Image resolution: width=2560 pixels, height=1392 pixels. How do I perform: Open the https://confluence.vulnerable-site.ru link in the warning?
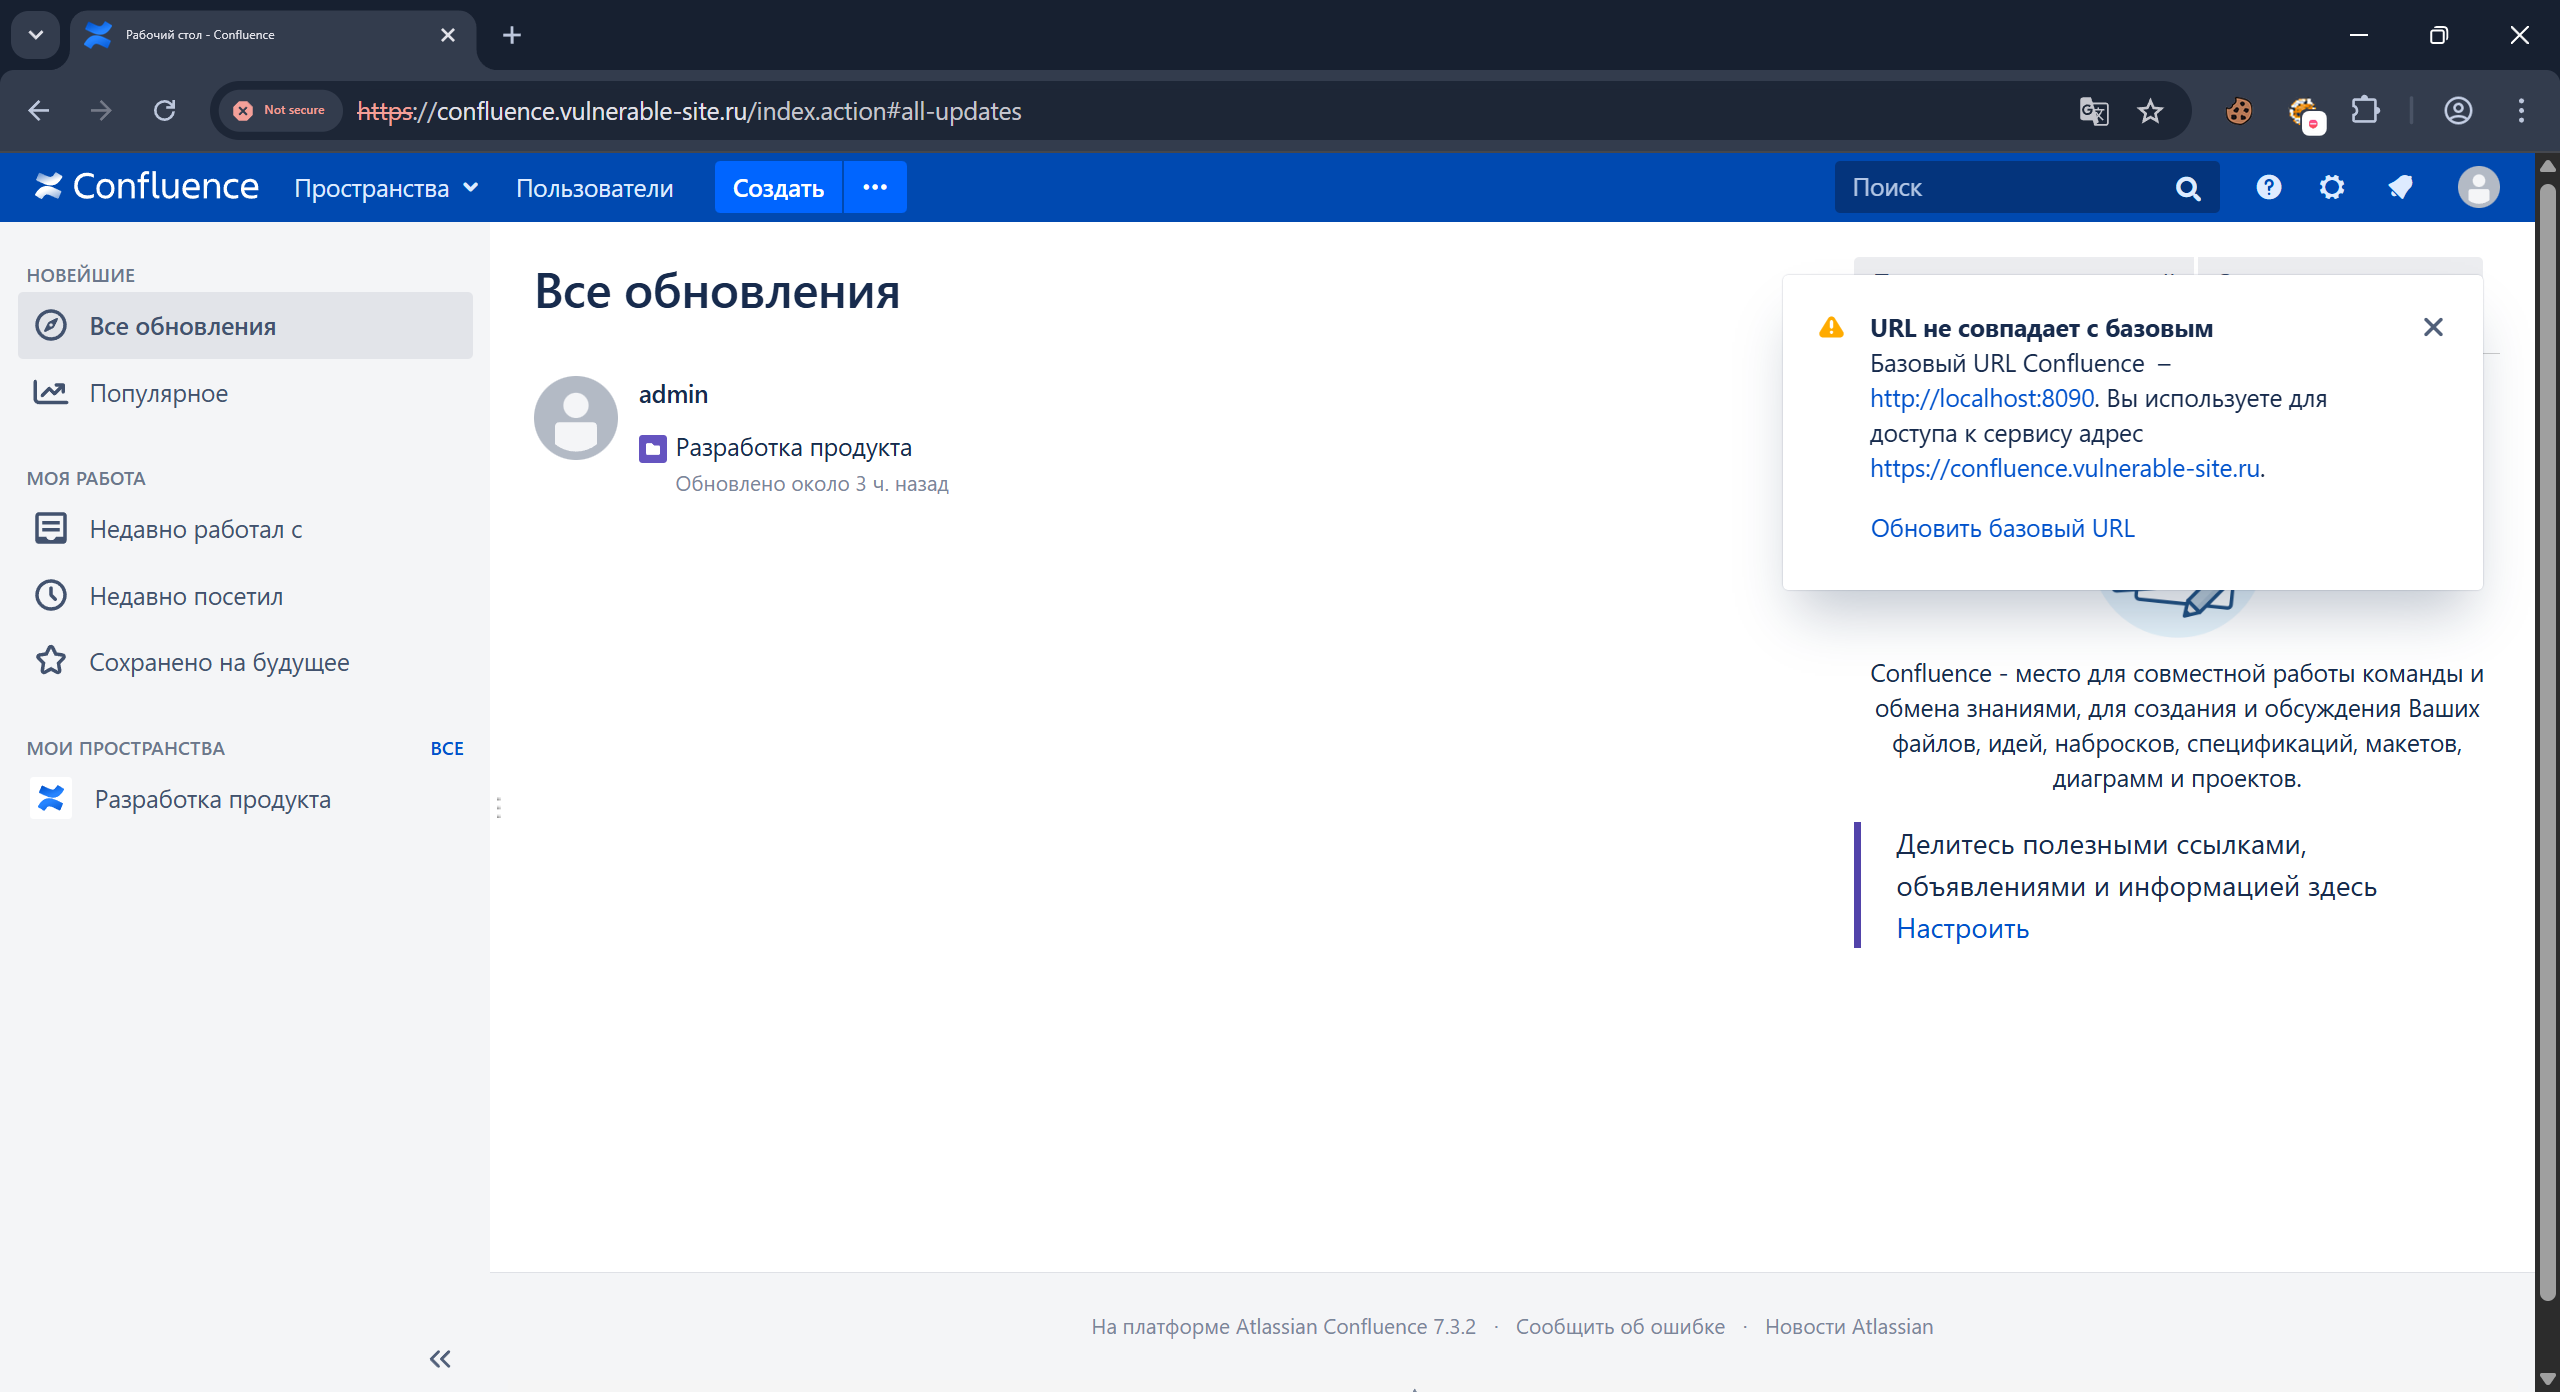point(2065,468)
